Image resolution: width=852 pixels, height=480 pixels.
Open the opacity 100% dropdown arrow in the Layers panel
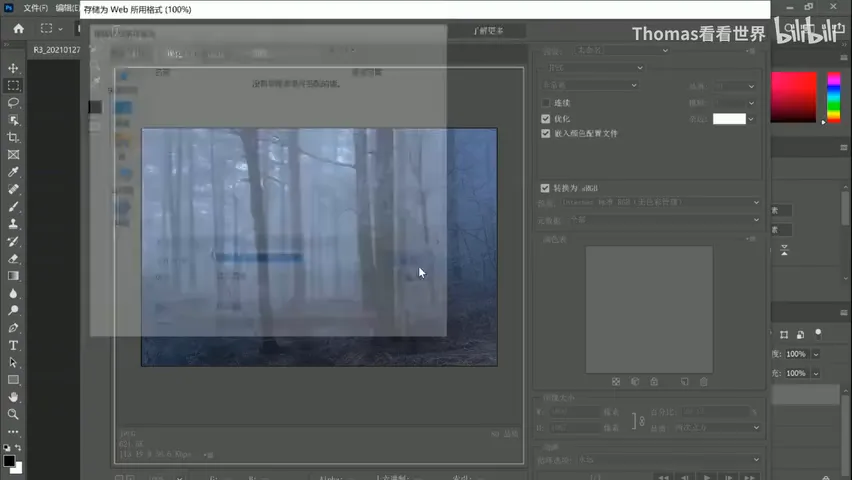(x=816, y=354)
